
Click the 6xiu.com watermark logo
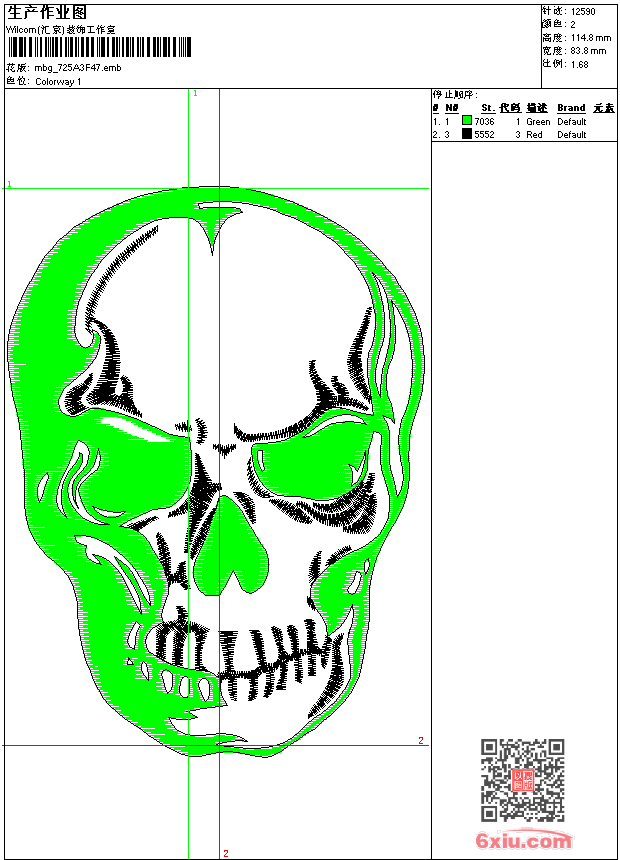523,841
